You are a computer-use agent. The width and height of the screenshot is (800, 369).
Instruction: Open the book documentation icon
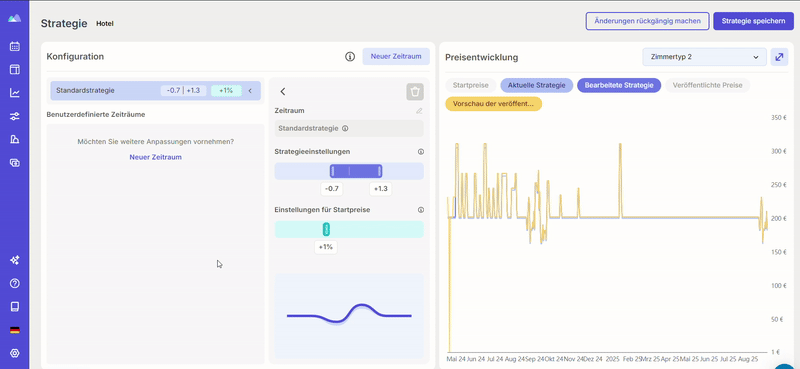point(15,307)
